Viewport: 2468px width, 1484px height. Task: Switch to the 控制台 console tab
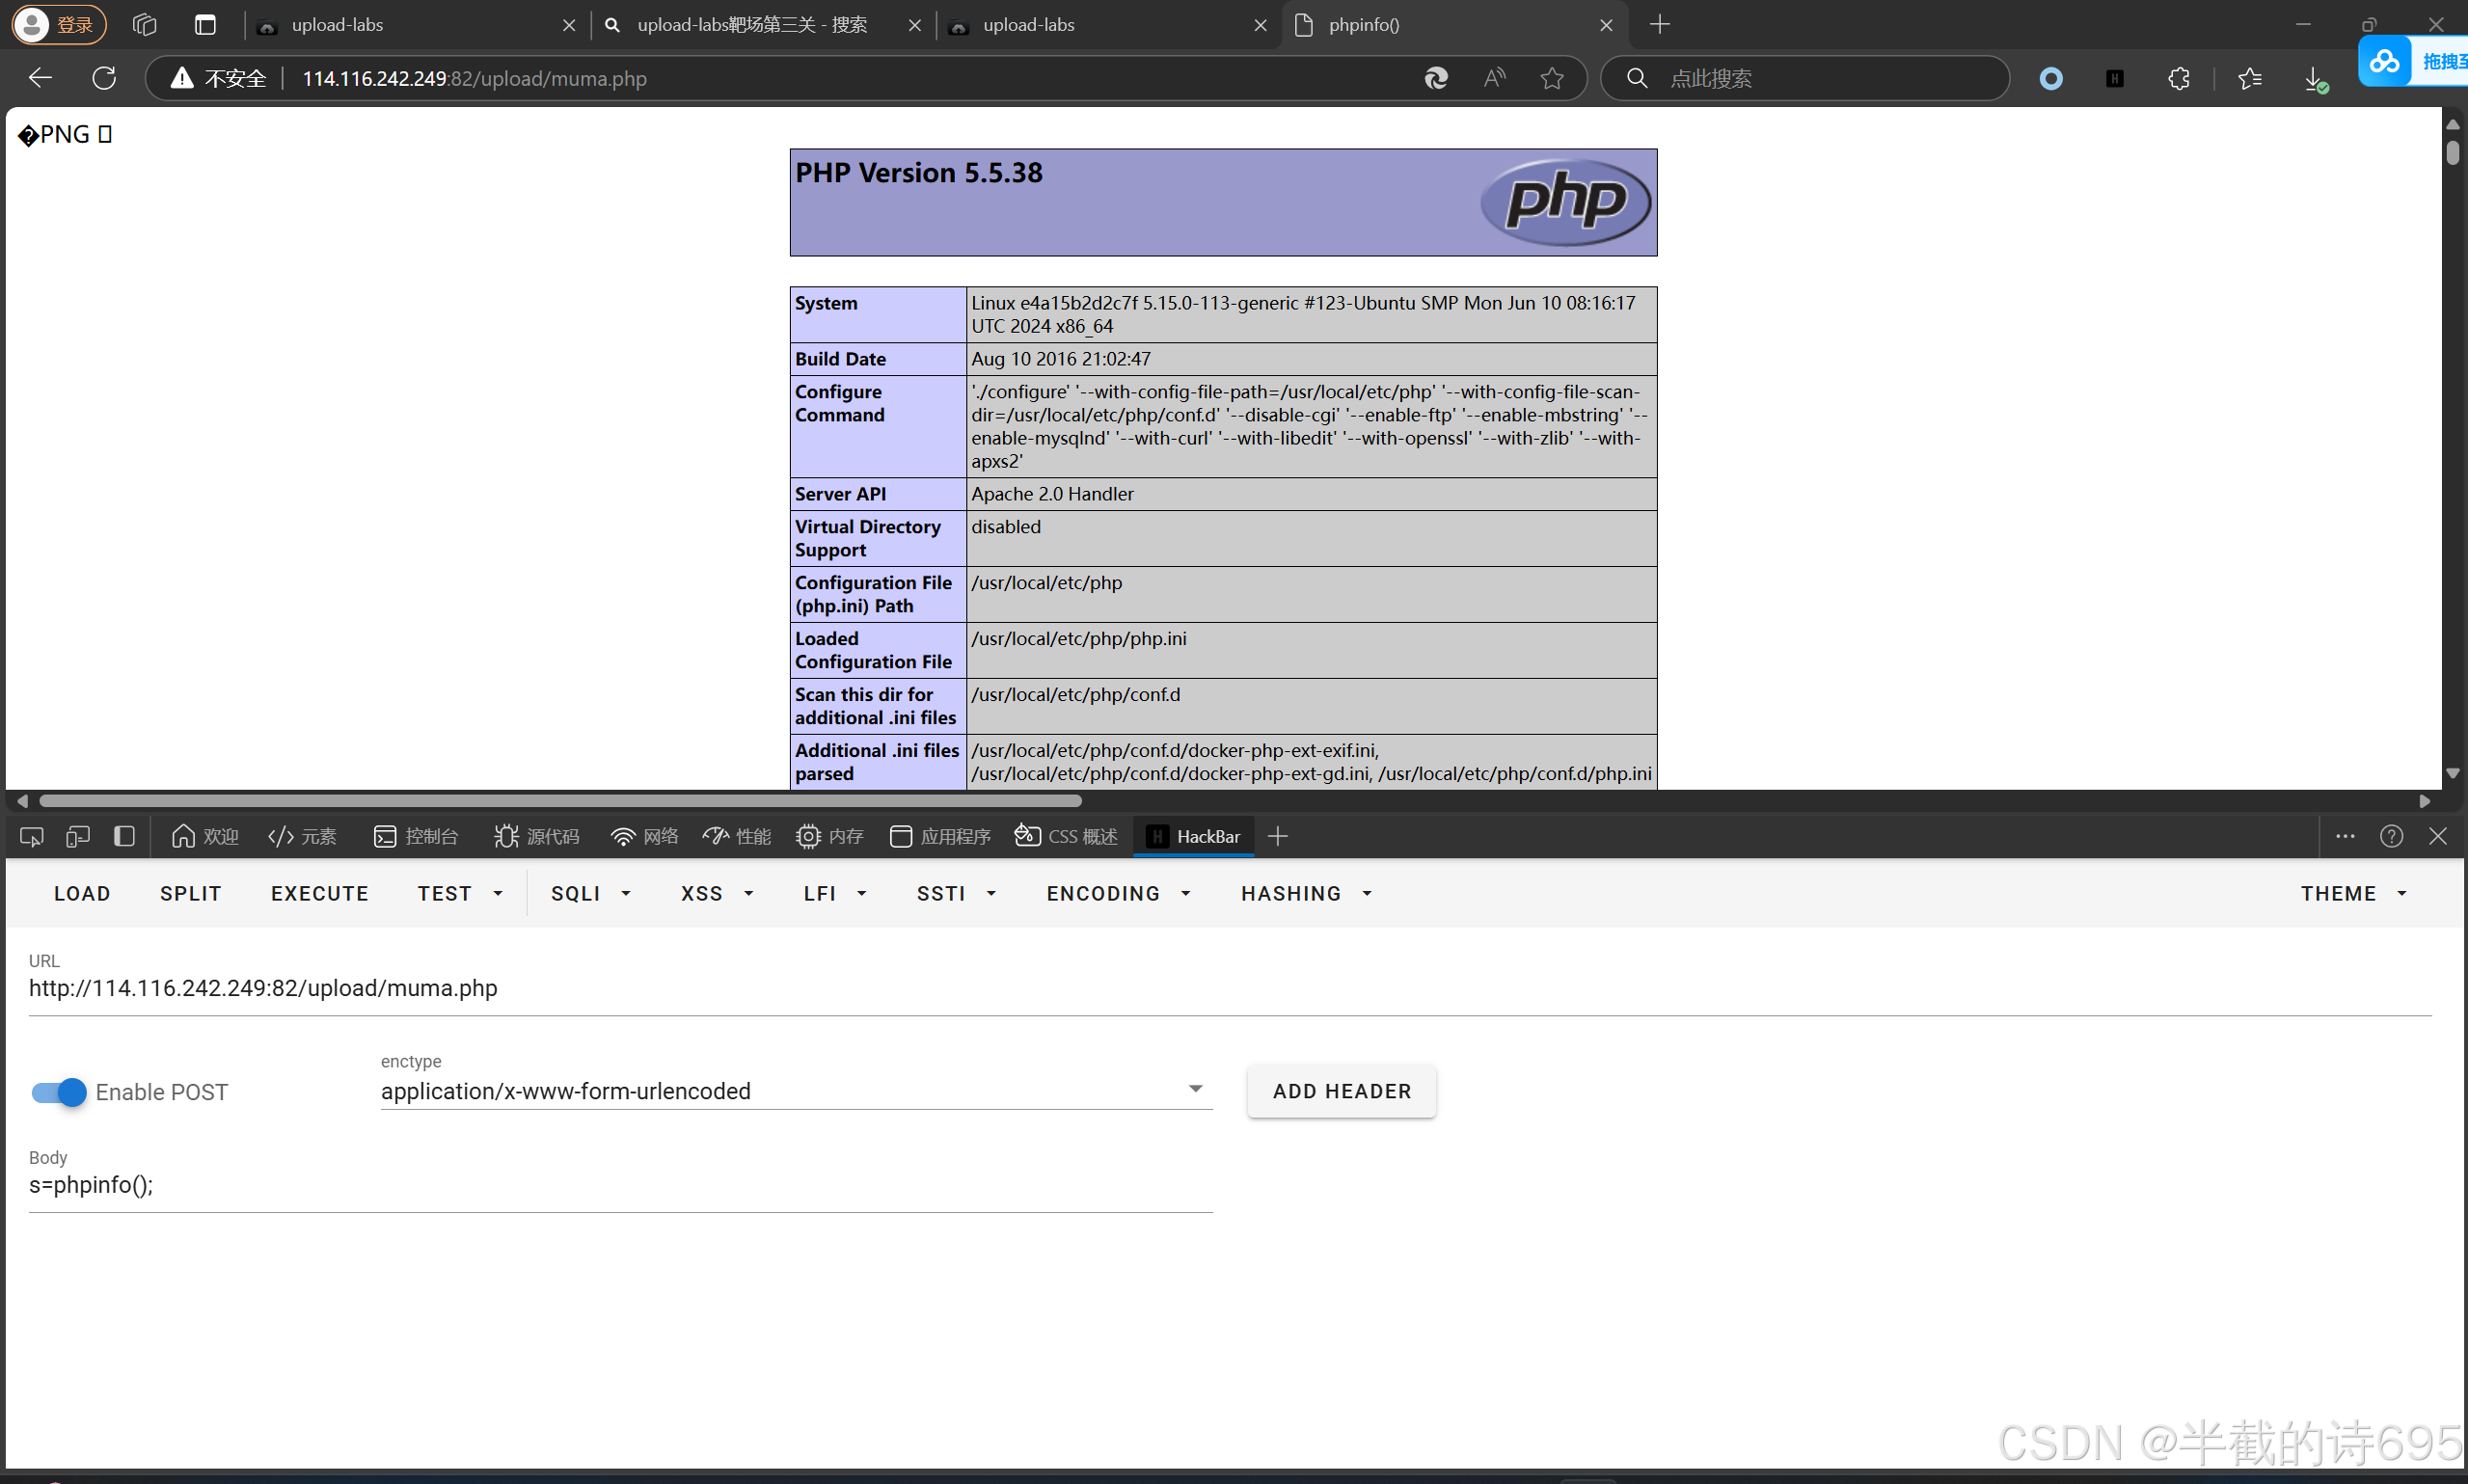point(416,836)
